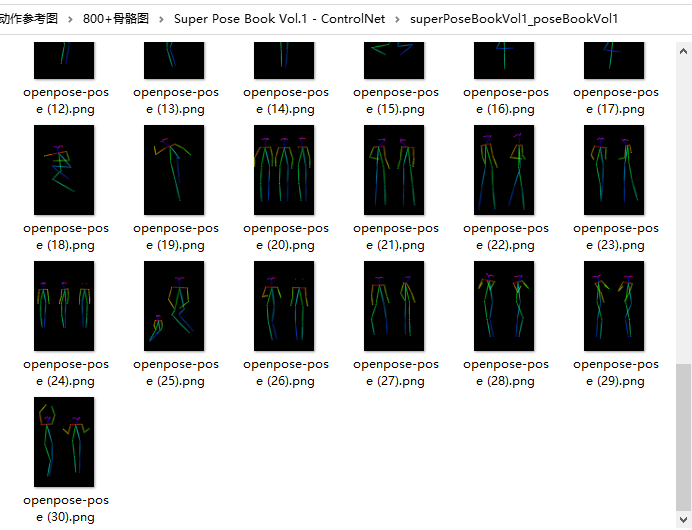
Task: Select the openpose-pose (23).png file icon
Action: point(614,170)
